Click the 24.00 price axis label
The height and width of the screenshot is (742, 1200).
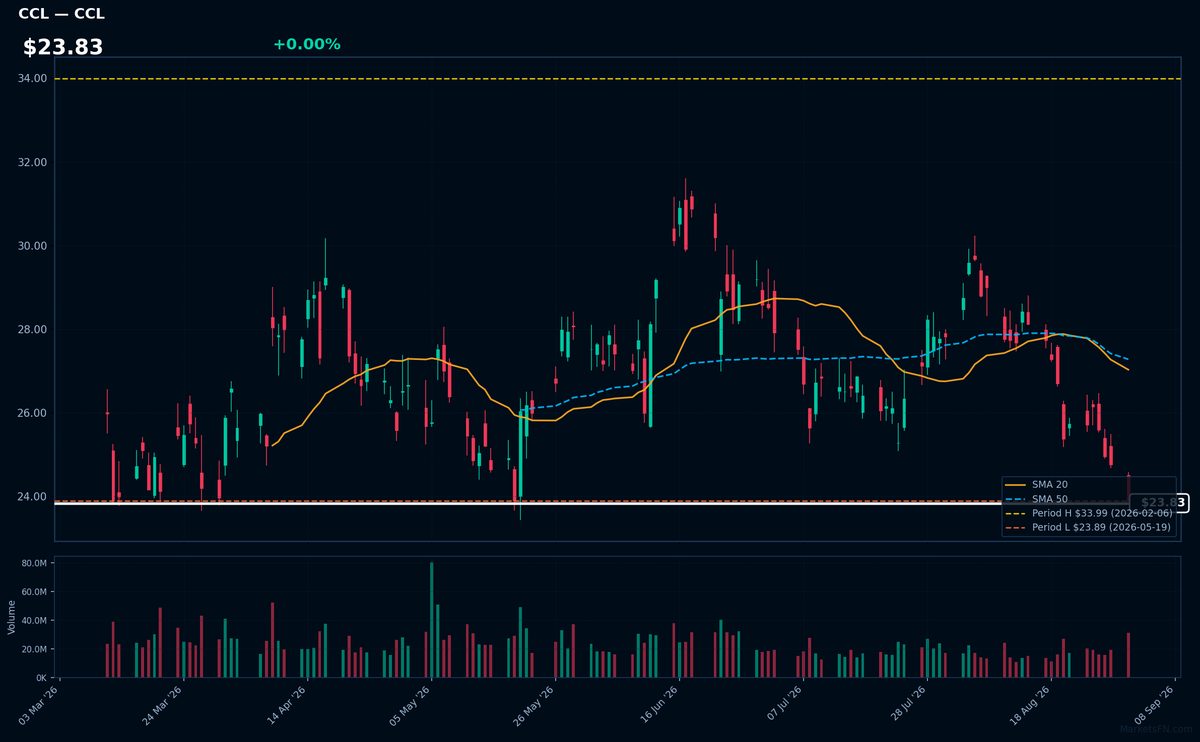coord(33,497)
